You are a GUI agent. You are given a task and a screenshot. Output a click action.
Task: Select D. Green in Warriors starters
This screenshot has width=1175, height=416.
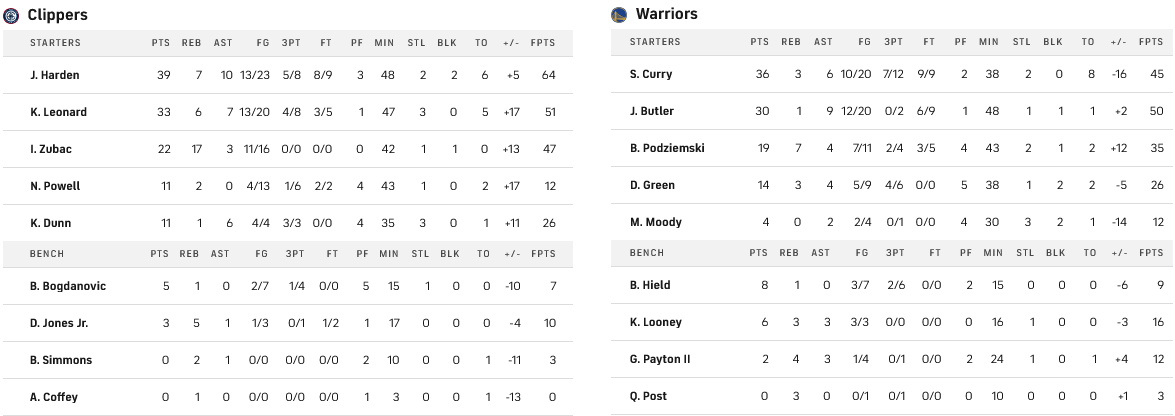coord(652,185)
